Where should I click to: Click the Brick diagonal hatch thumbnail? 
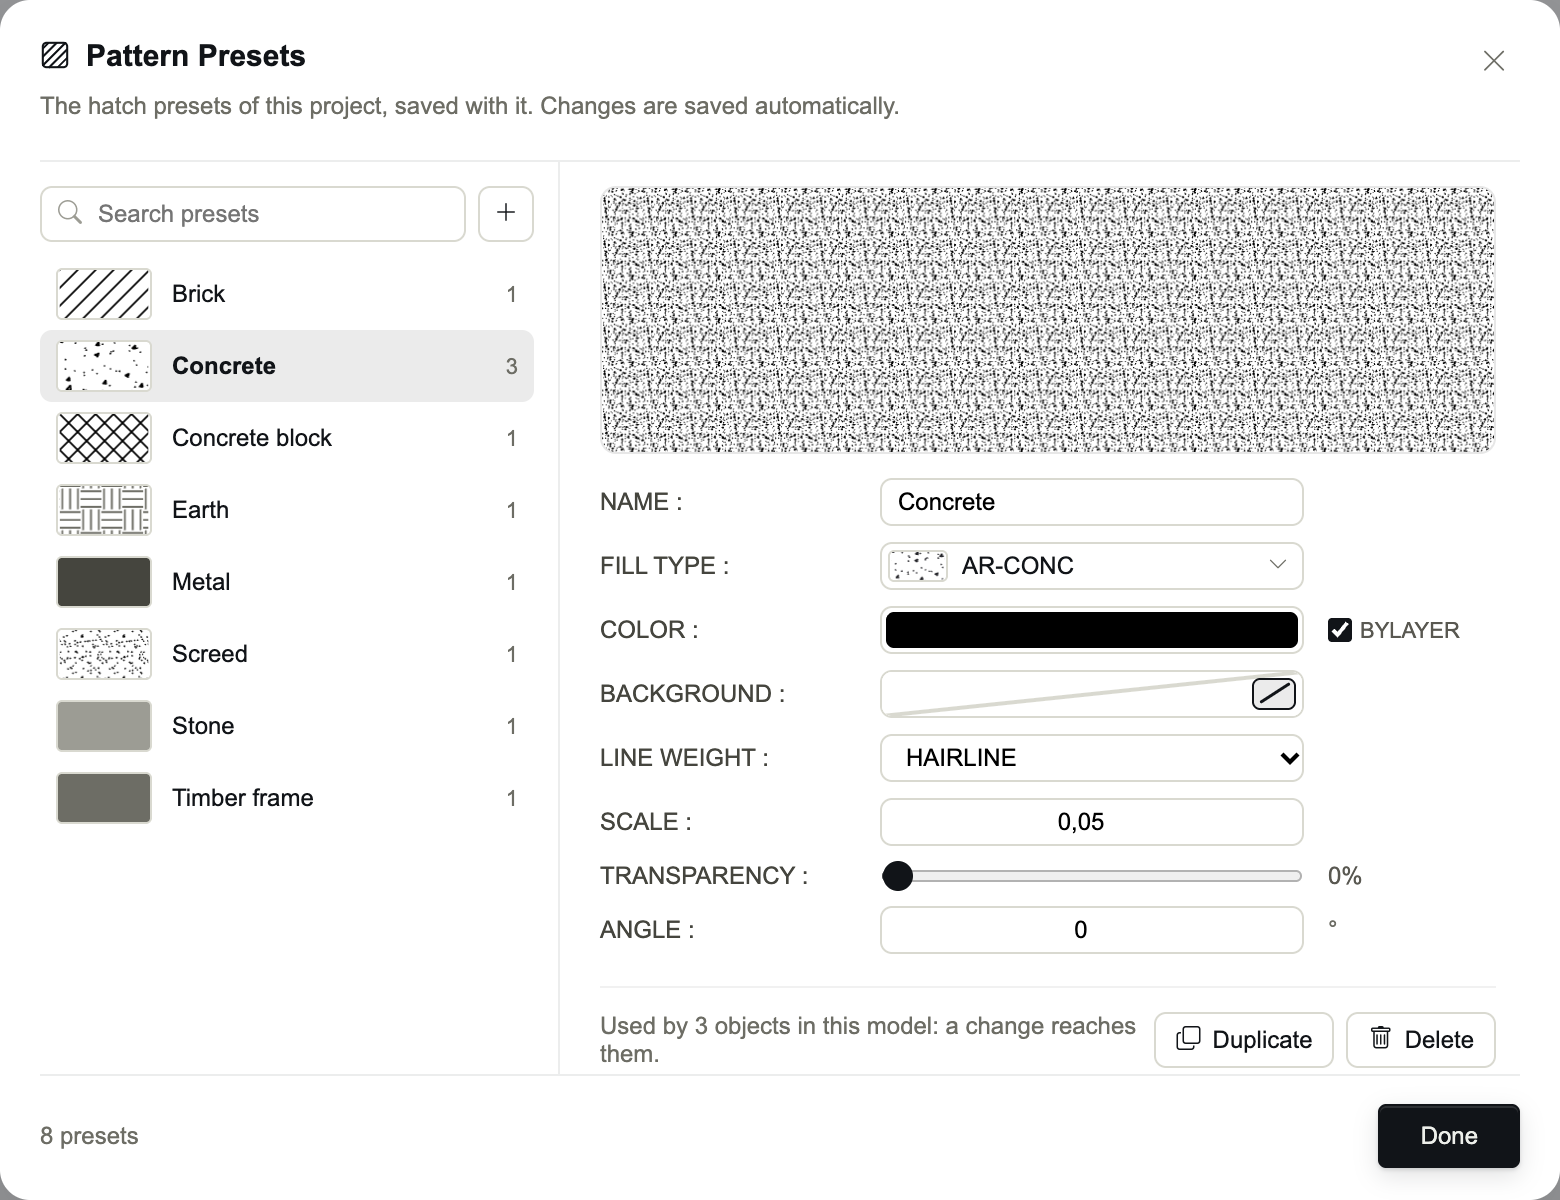click(104, 294)
